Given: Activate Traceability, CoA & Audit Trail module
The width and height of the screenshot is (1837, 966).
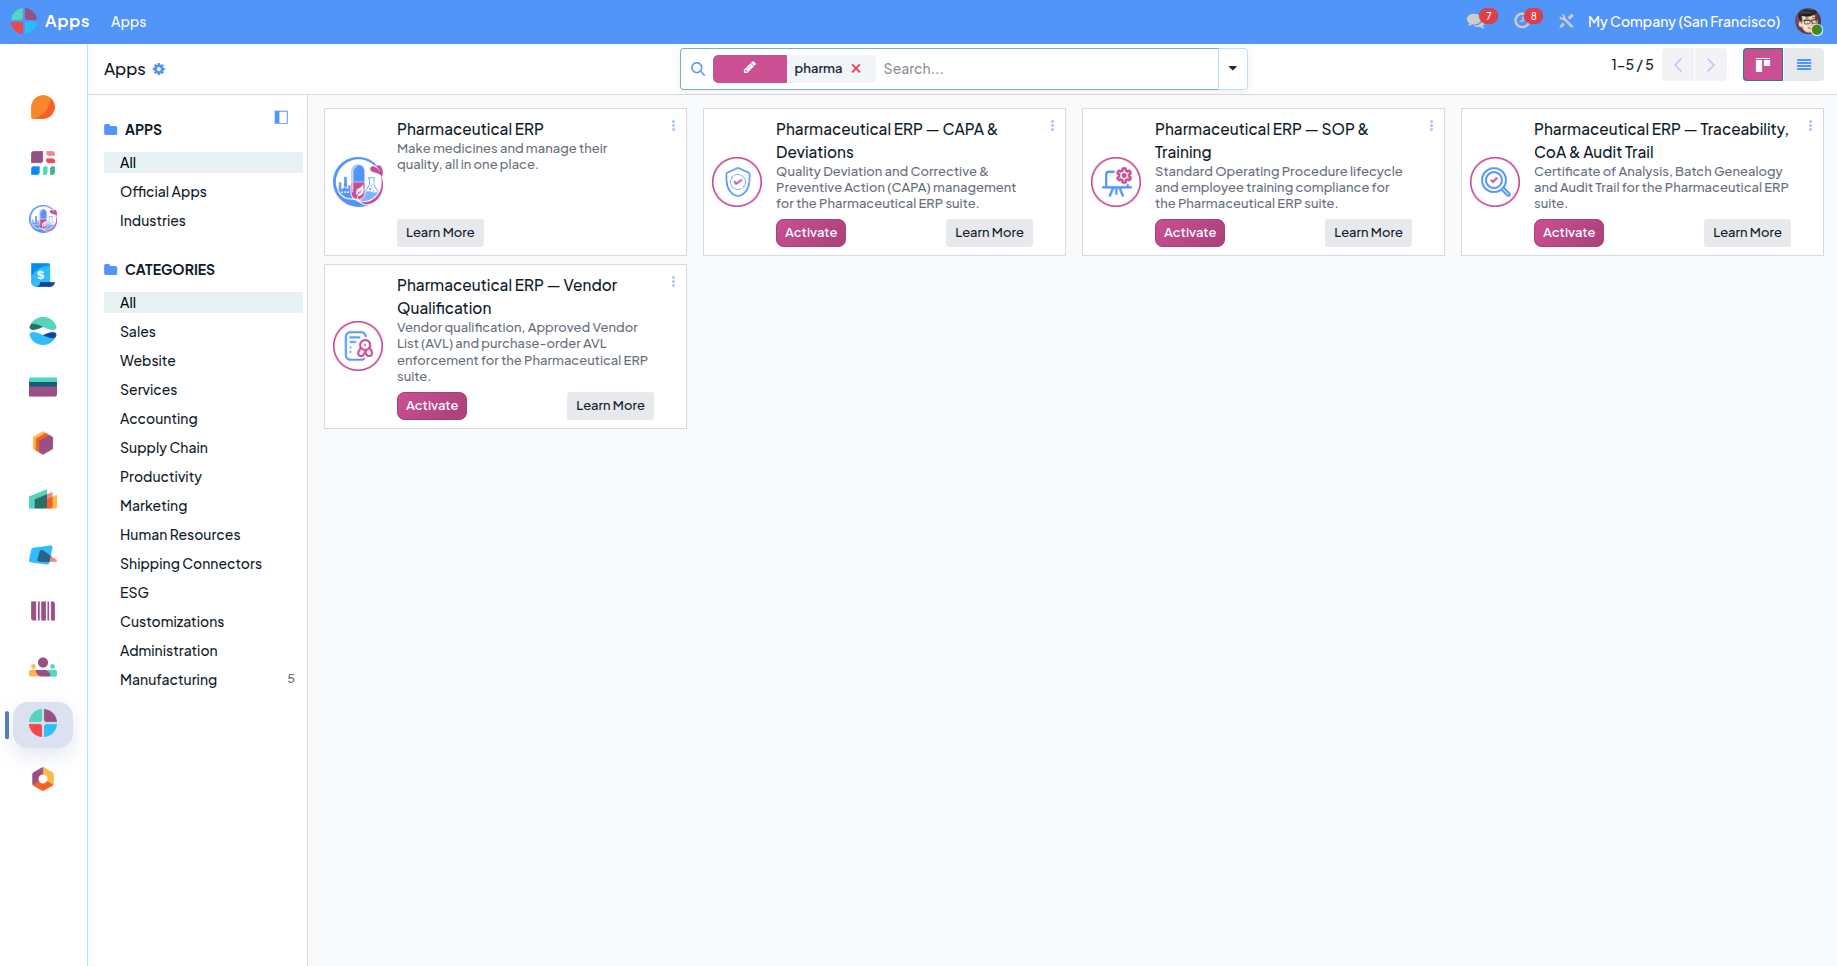Looking at the screenshot, I should (x=1569, y=233).
